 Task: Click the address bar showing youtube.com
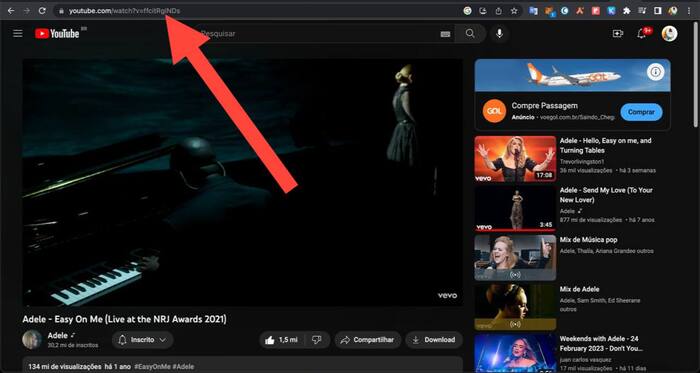coord(263,11)
